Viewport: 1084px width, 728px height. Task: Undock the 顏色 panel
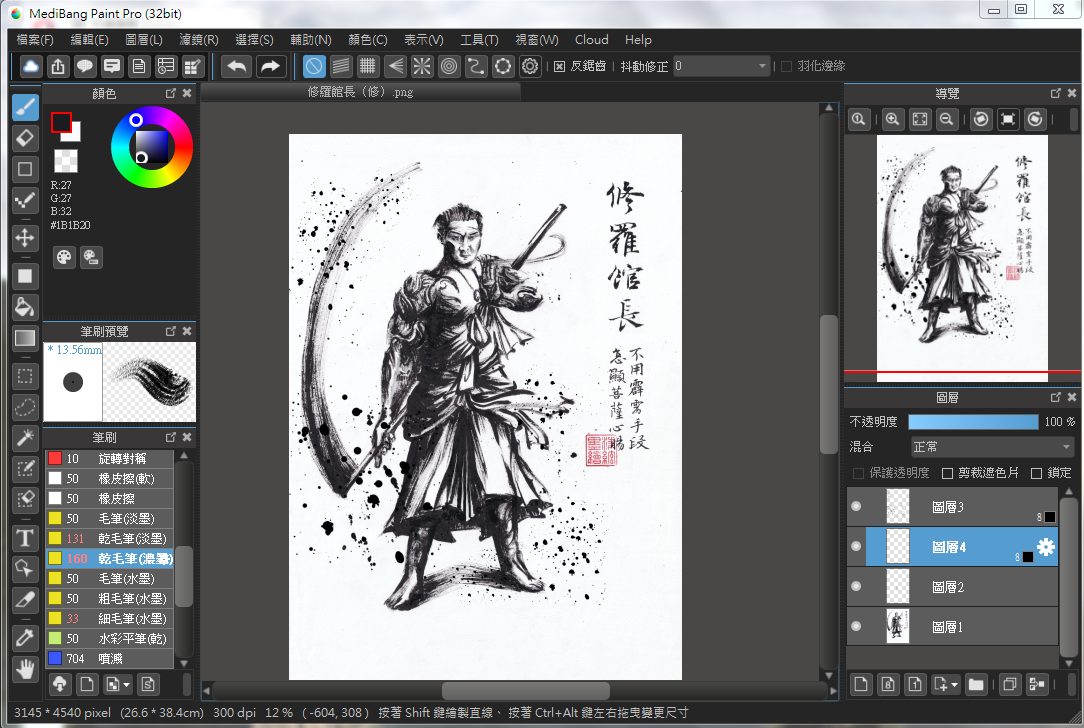coord(171,93)
